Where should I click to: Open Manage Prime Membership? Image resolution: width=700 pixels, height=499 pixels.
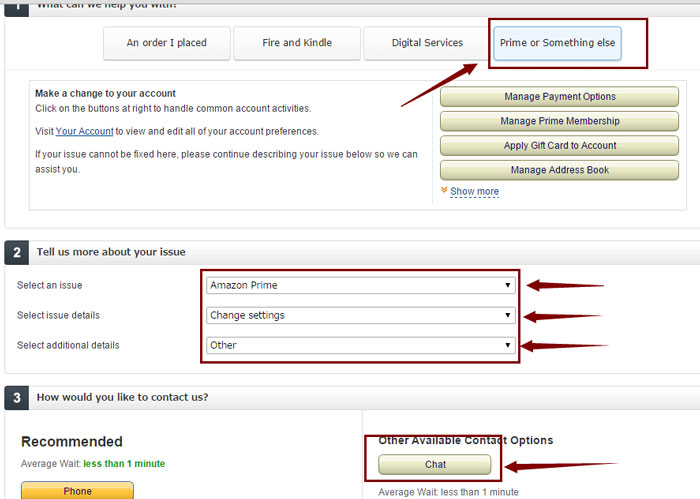pyautogui.click(x=558, y=121)
